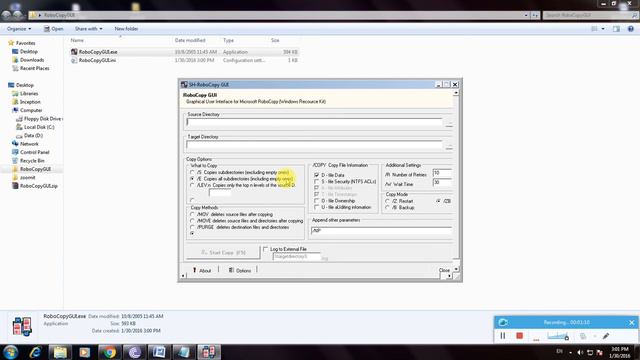
Task: Click the Start Copy (F5) button
Action: 223,252
